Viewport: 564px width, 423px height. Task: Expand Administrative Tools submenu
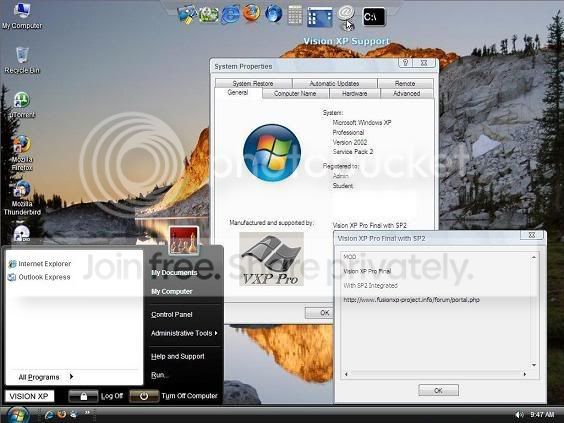tap(184, 333)
